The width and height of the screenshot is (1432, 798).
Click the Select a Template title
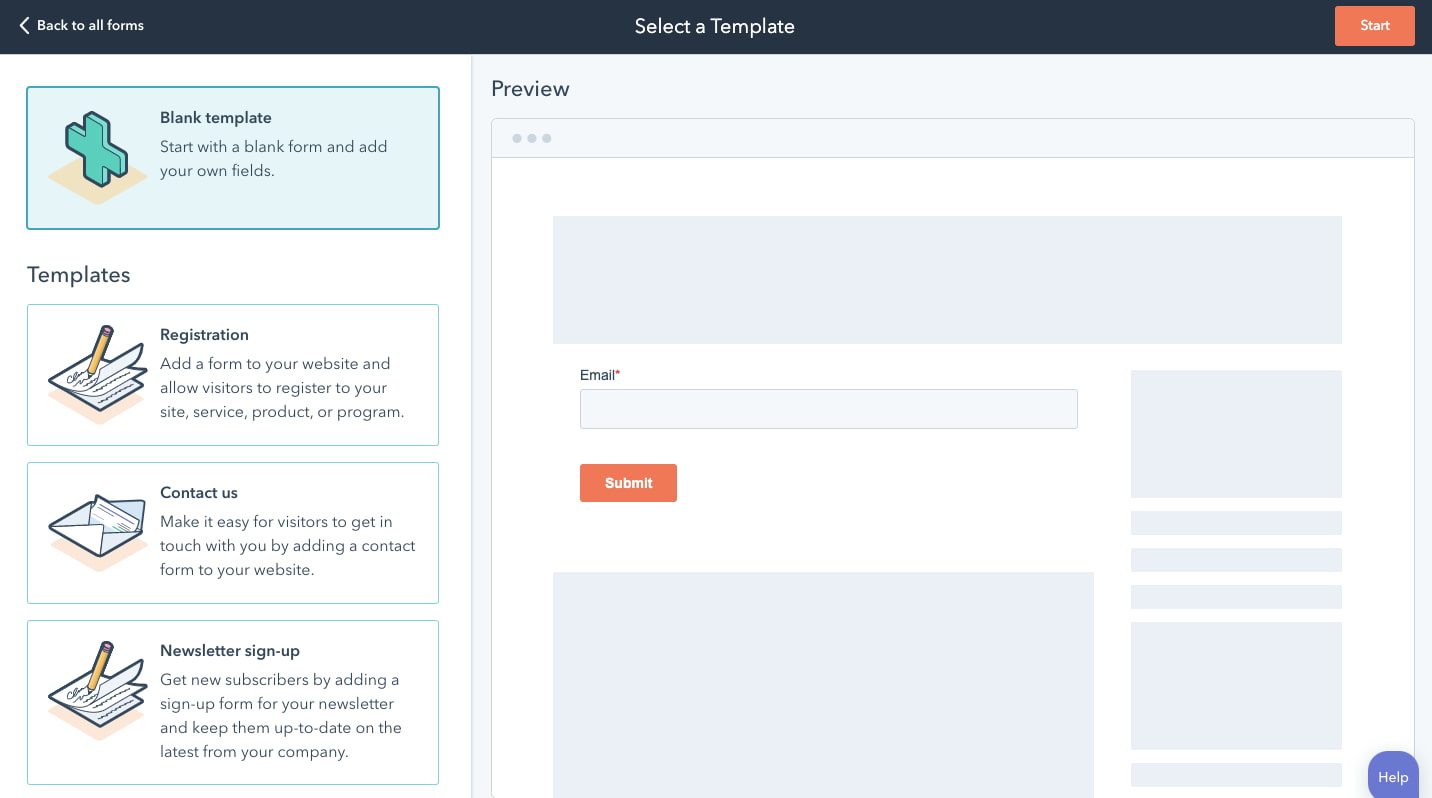(x=715, y=27)
